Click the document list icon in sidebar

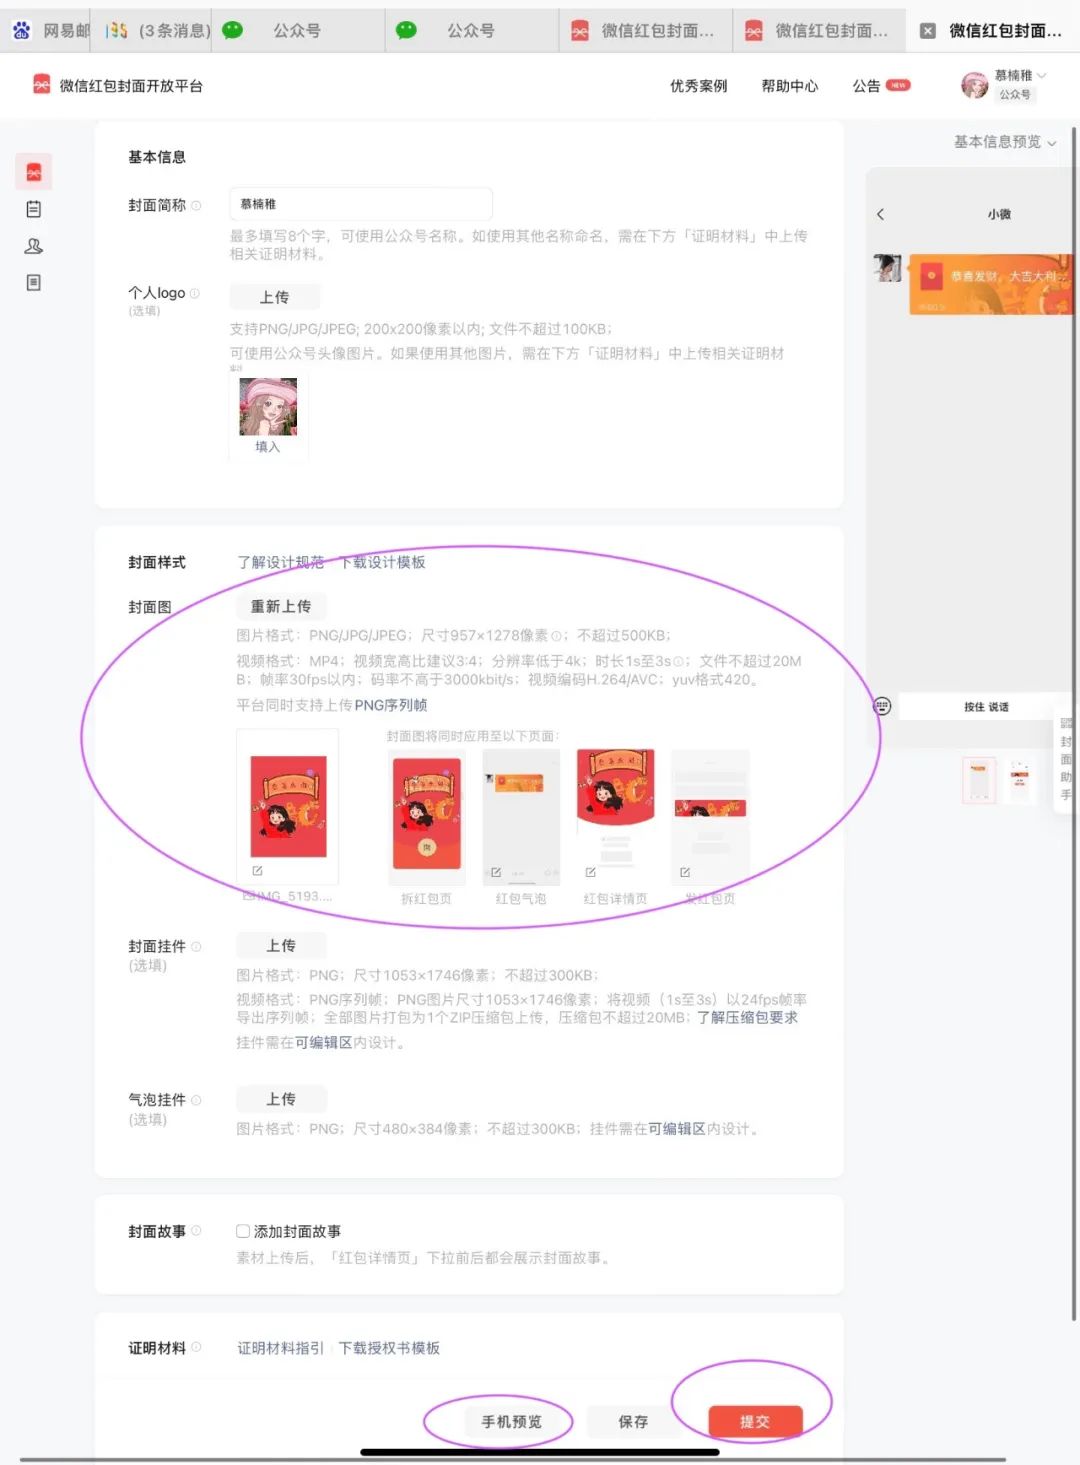(x=34, y=283)
